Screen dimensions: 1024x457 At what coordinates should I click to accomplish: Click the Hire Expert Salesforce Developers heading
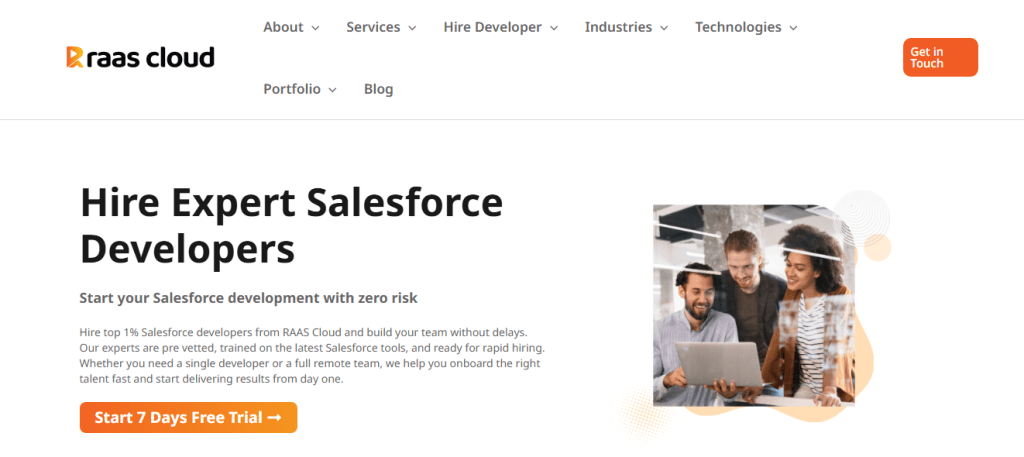[291, 225]
